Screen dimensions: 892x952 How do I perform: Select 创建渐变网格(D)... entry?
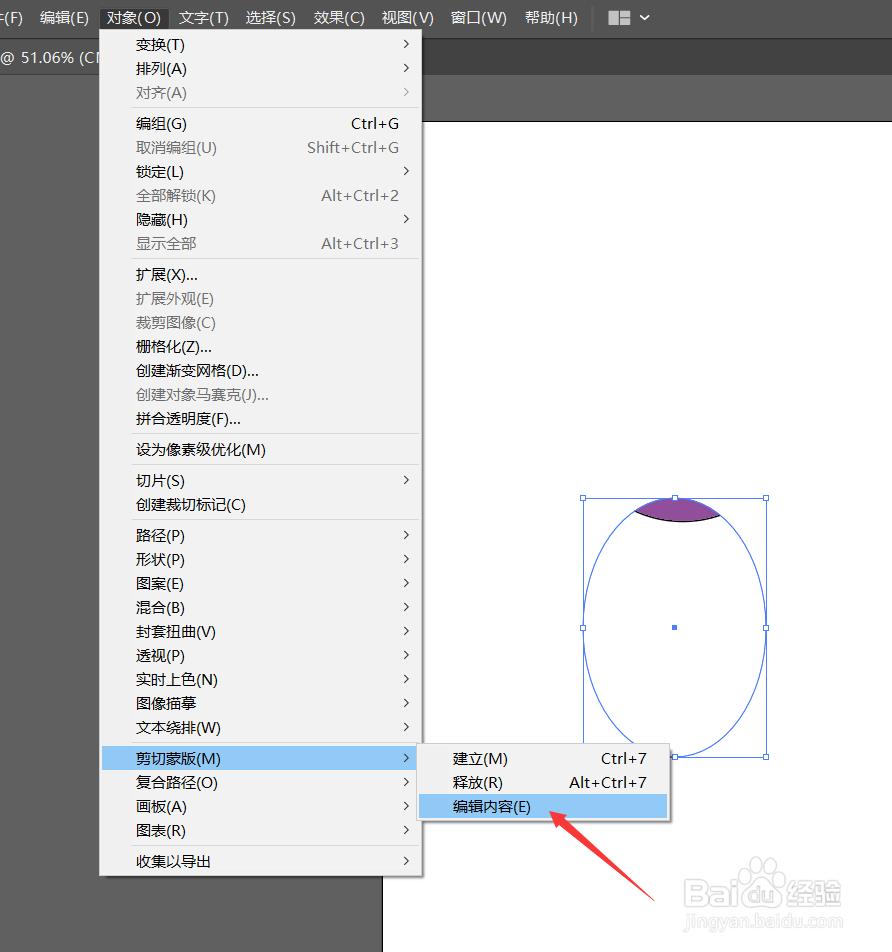click(x=260, y=371)
